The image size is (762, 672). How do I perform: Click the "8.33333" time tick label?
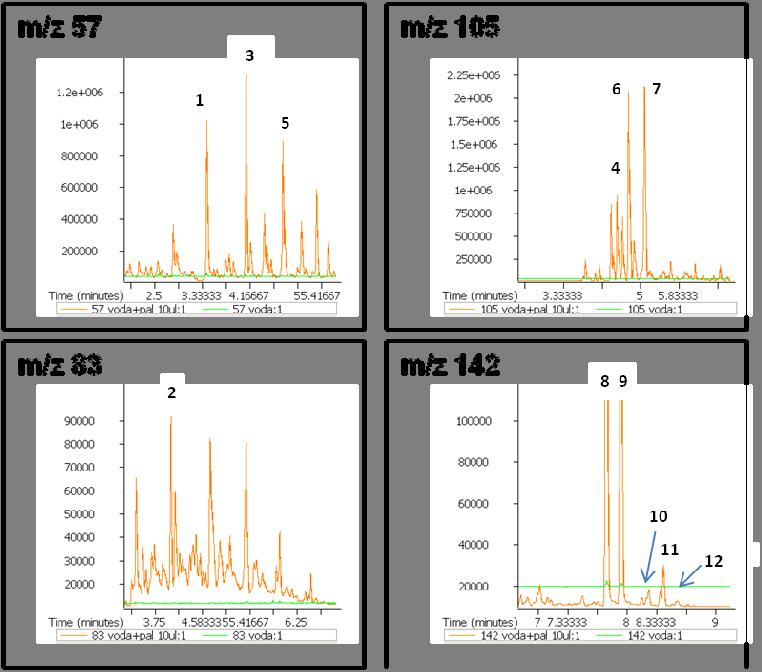tap(656, 622)
